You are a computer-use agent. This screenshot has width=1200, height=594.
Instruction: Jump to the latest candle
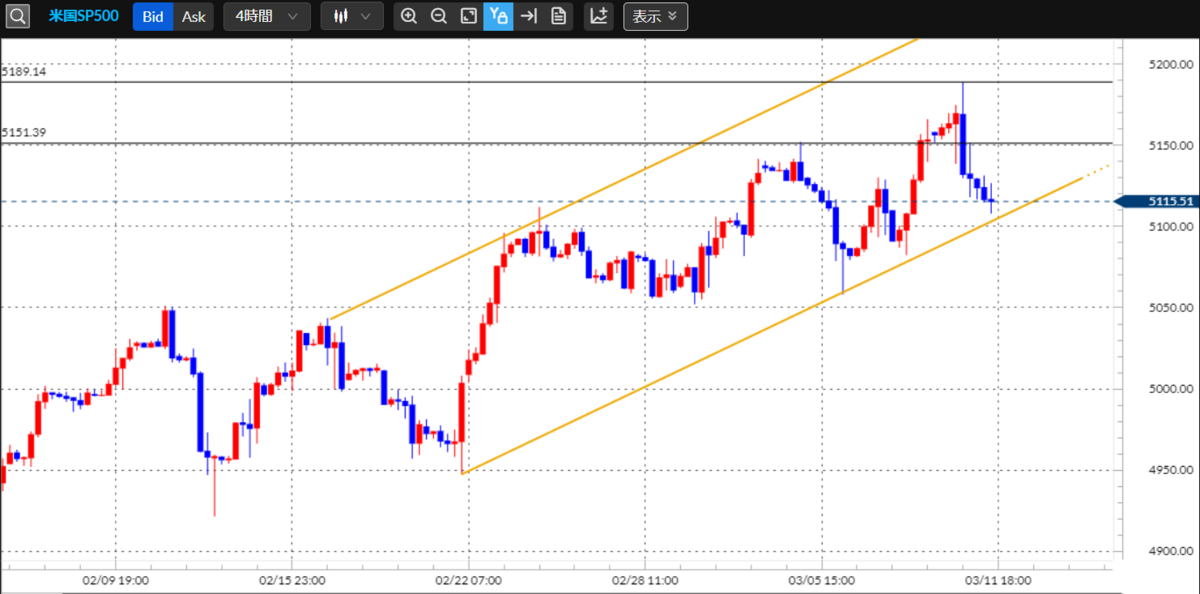click(528, 16)
